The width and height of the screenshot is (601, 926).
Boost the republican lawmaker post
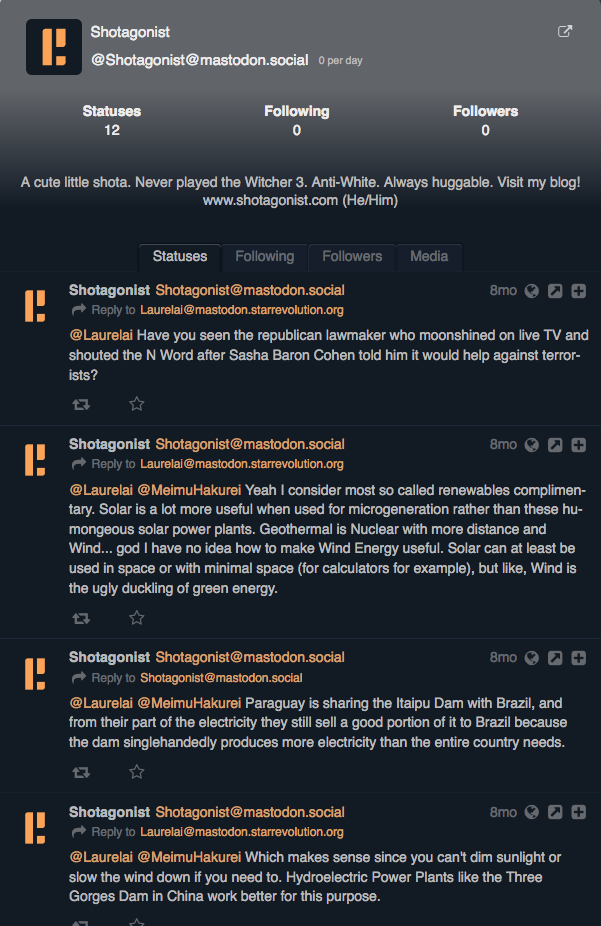[81, 405]
